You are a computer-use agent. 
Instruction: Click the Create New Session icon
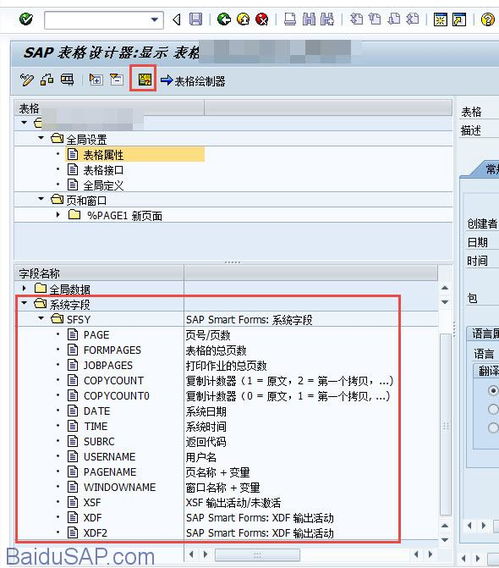441,19
